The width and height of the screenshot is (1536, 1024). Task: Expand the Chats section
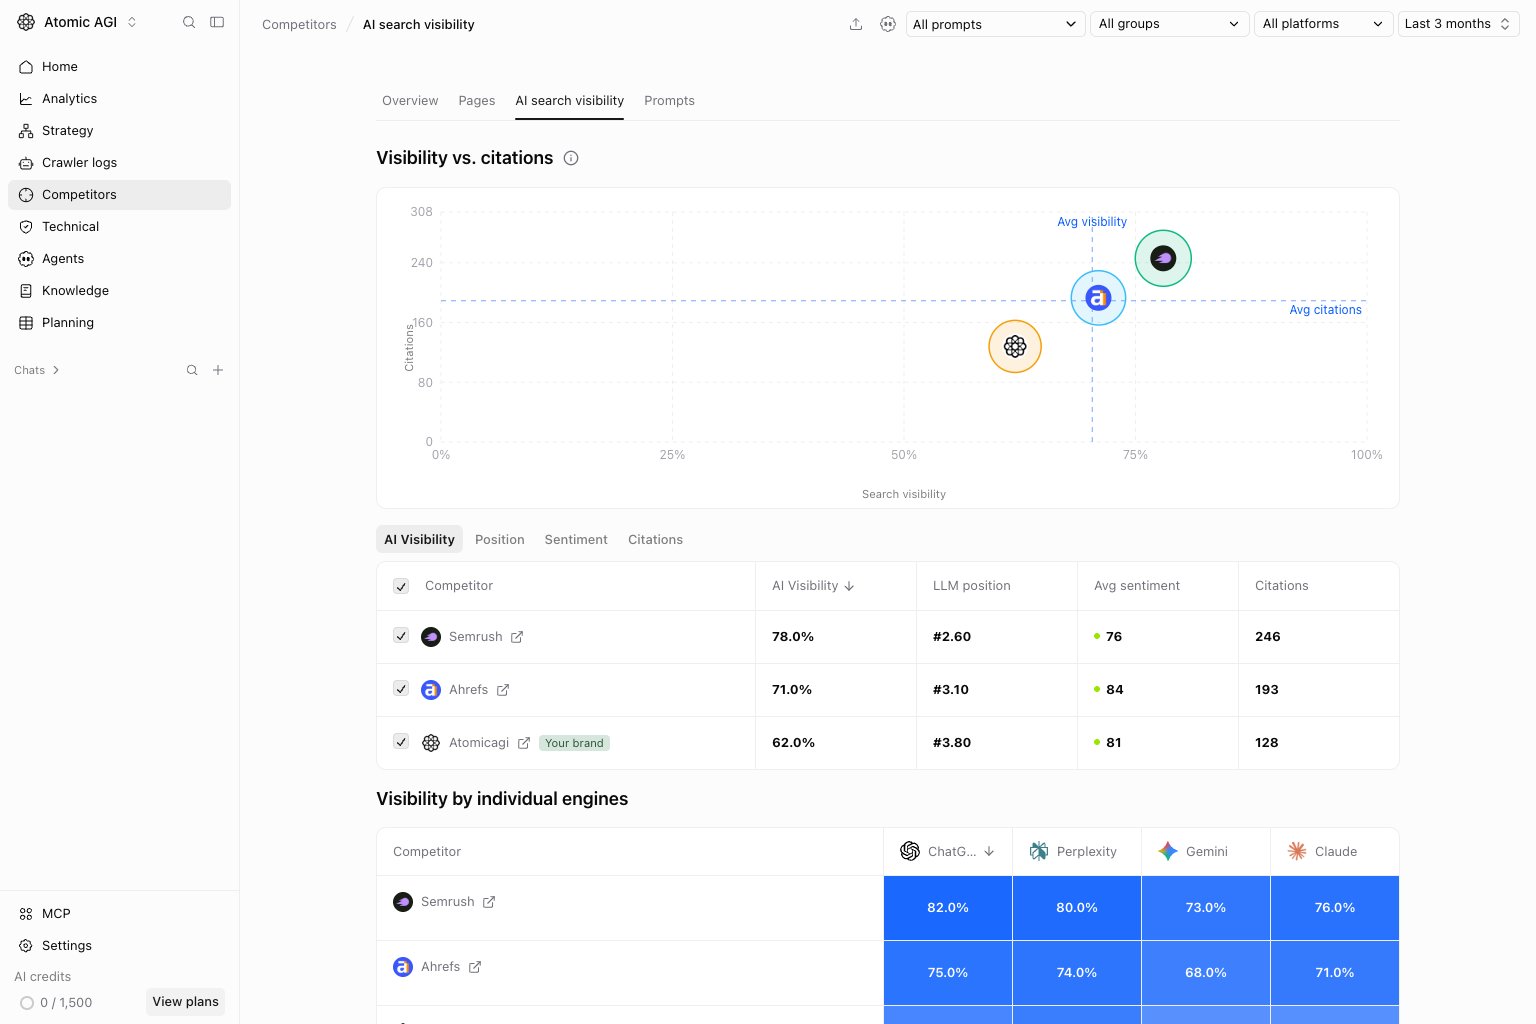point(37,370)
